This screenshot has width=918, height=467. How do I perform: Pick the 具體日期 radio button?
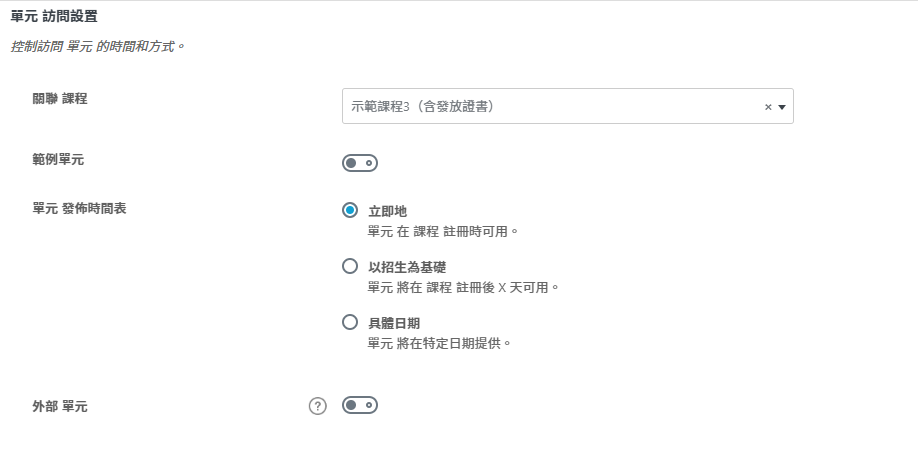pos(350,322)
